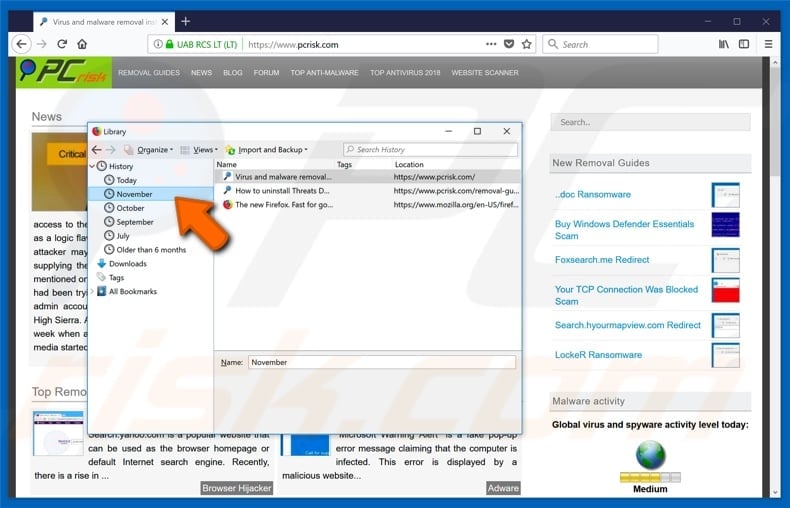790x508 pixels.
Task: Open a new browser tab
Action: [185, 21]
